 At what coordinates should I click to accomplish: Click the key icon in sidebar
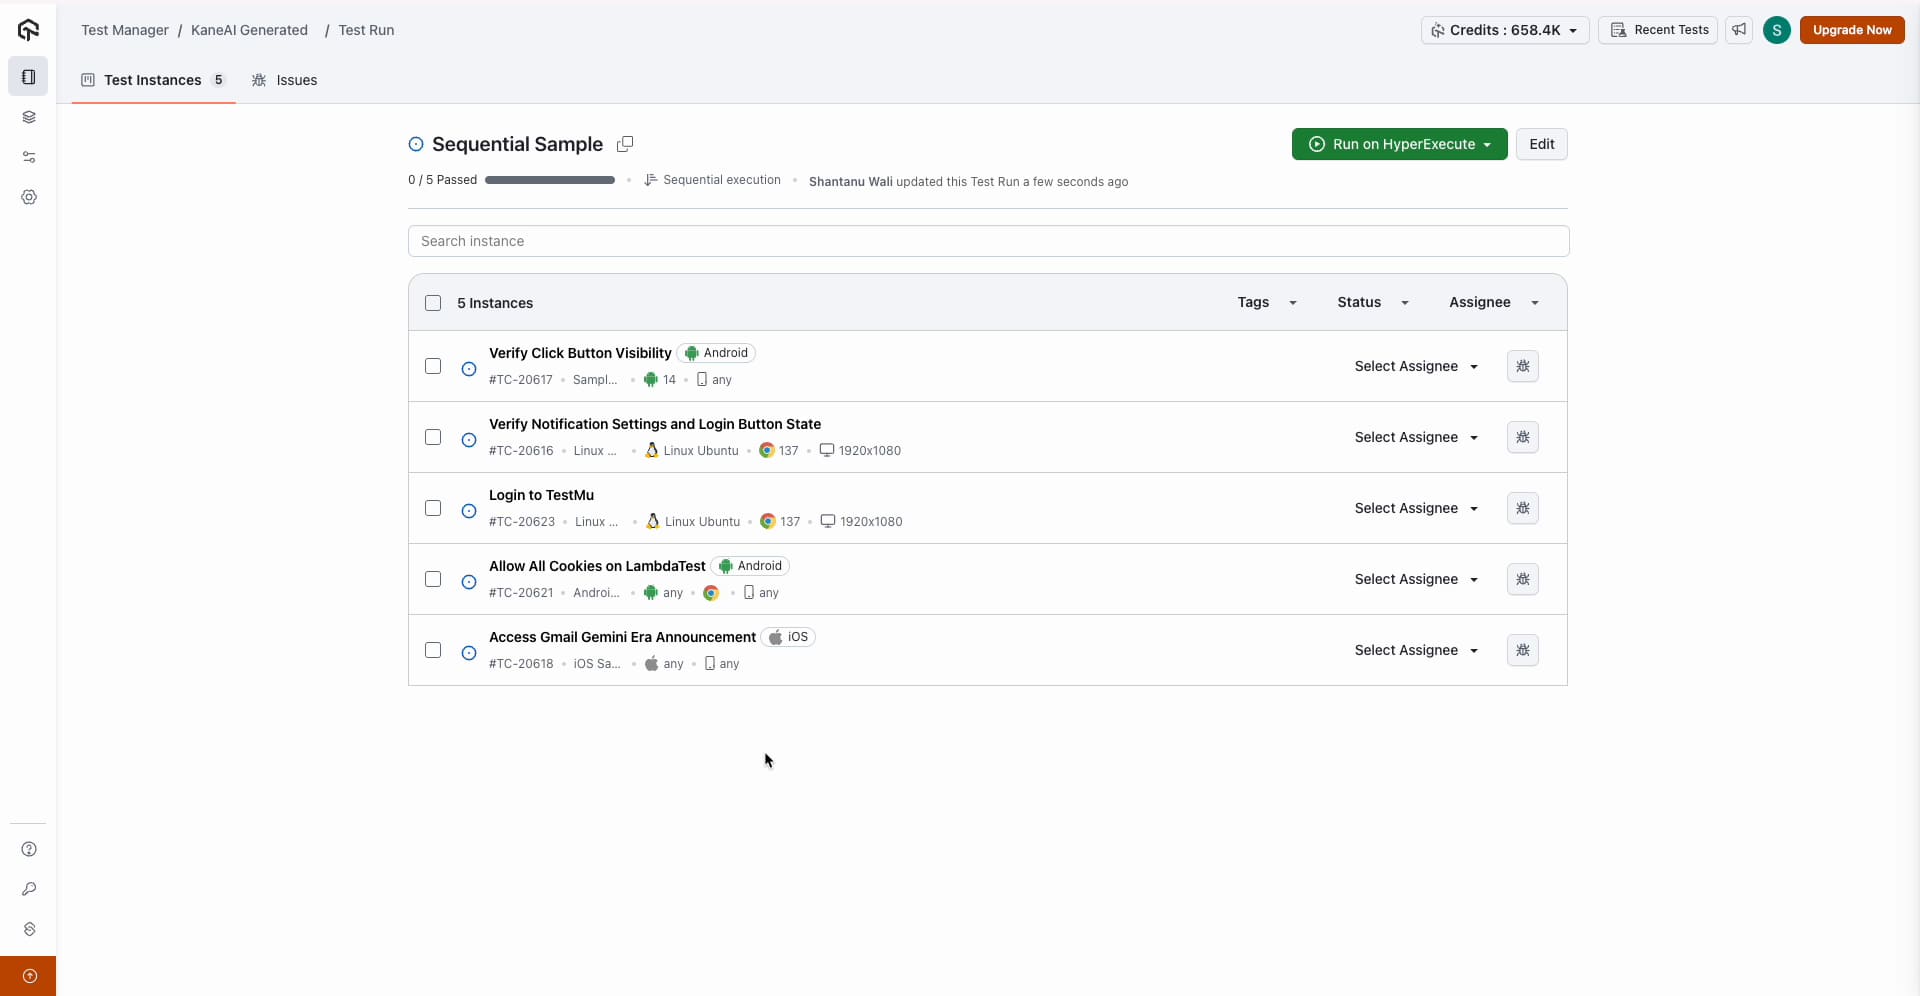(x=29, y=889)
